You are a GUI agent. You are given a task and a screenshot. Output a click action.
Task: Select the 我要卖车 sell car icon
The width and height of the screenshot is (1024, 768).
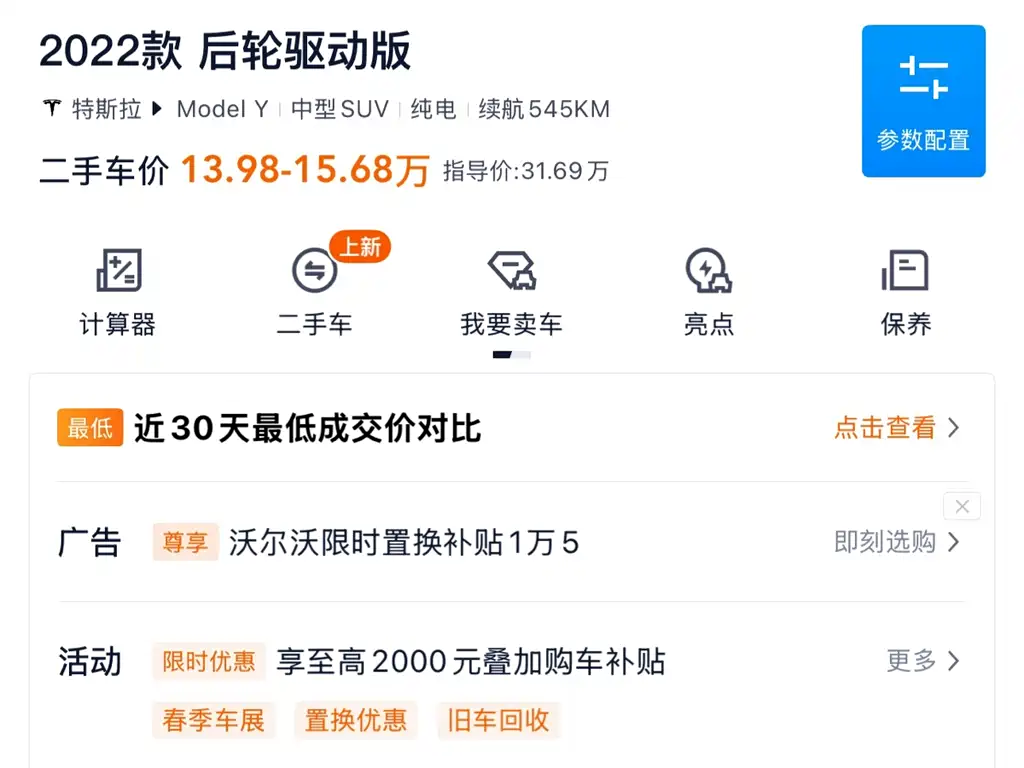coord(512,270)
